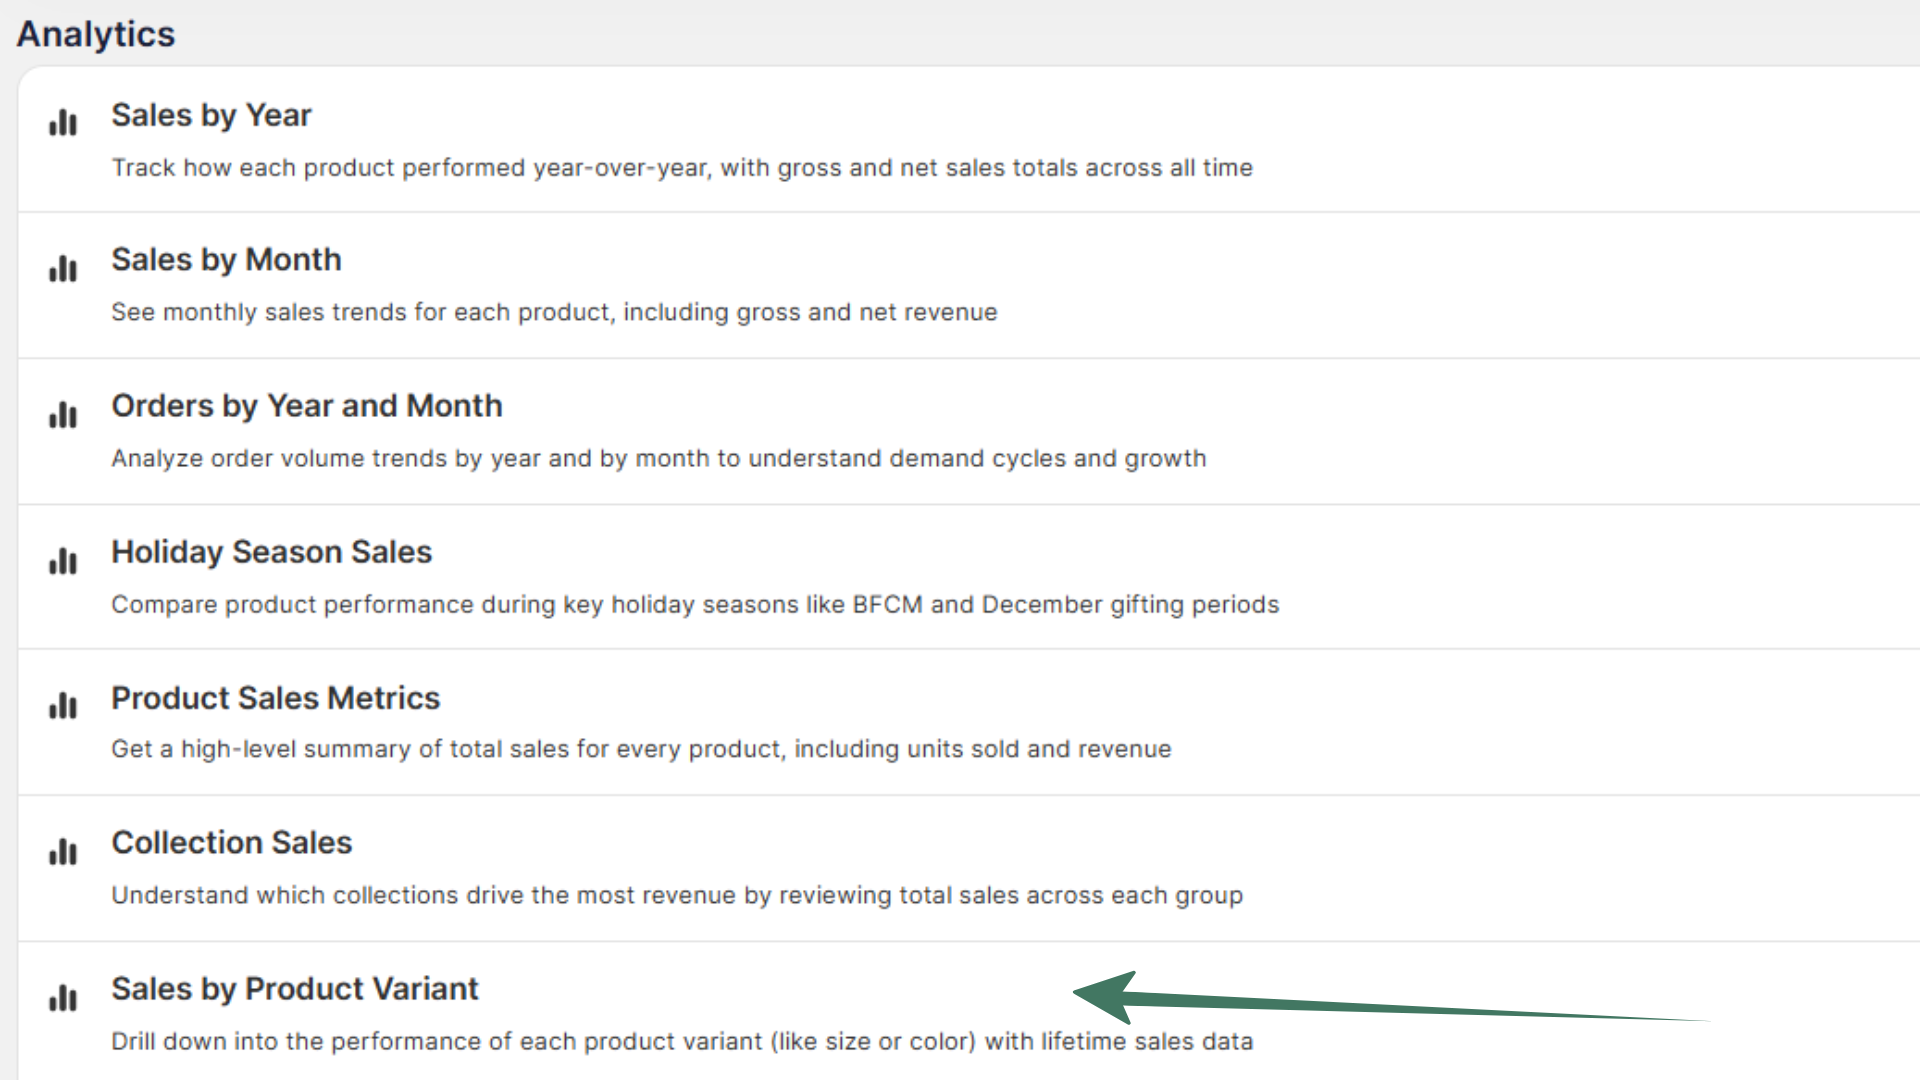Open the Holiday Season Sales report
Image resolution: width=1920 pixels, height=1080 pixels.
pyautogui.click(x=271, y=551)
